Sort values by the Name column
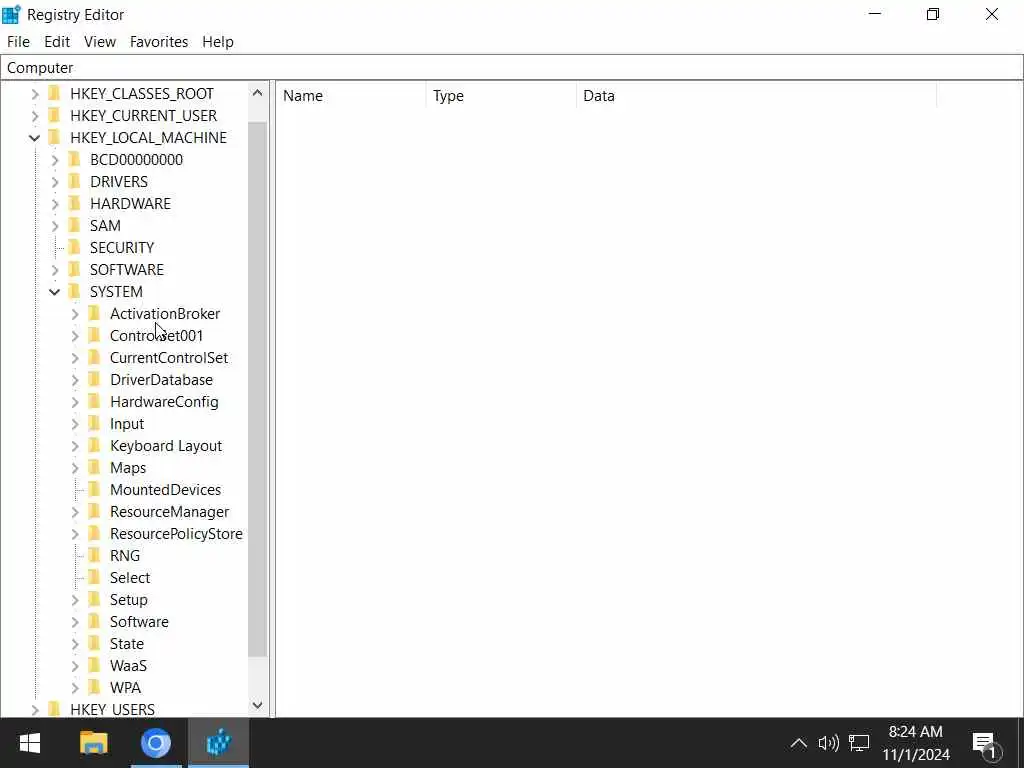This screenshot has height=768, width=1024. tap(351, 96)
